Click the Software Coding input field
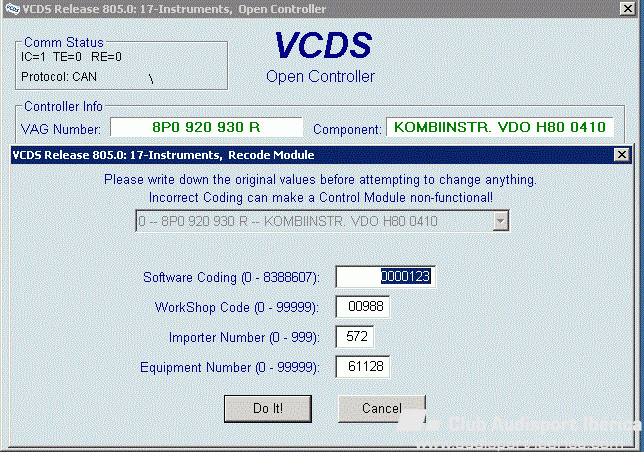The image size is (644, 452). pyautogui.click(x=385, y=277)
